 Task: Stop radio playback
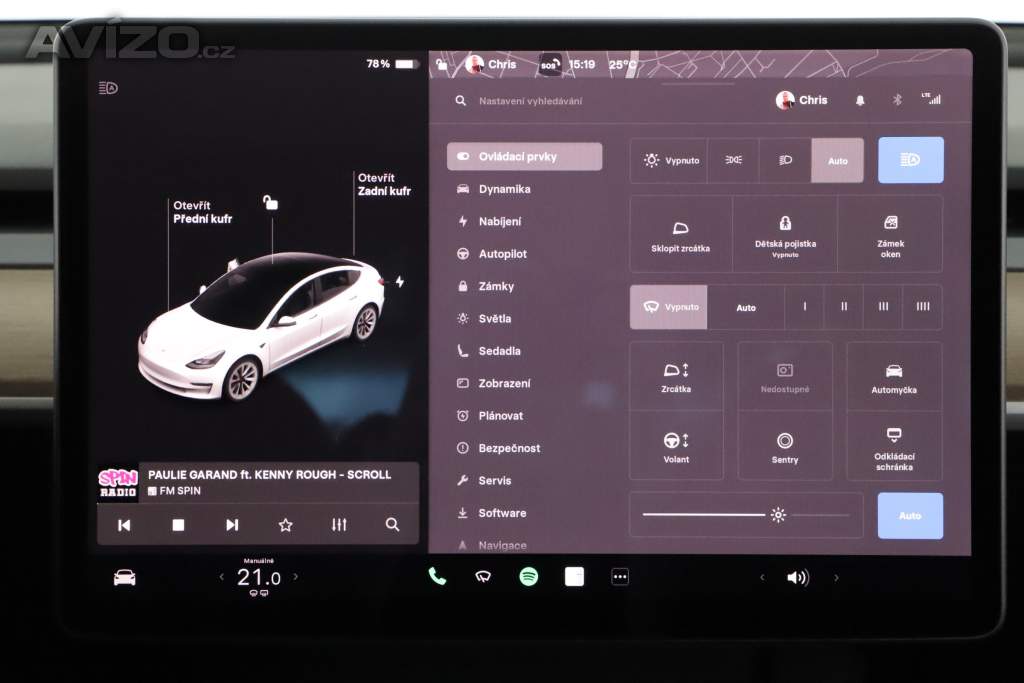(178, 525)
